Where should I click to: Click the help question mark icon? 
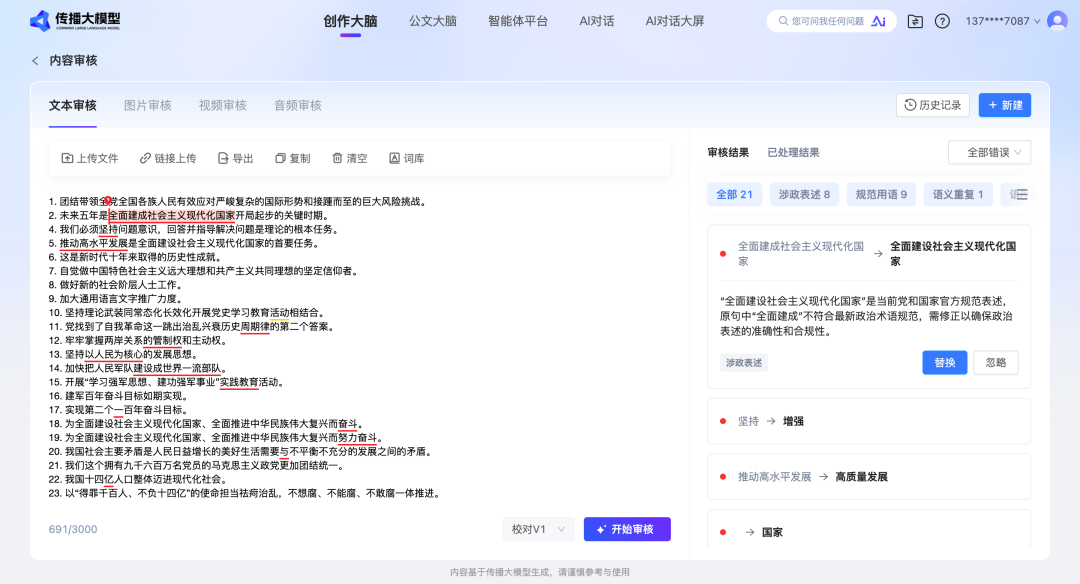pos(941,20)
